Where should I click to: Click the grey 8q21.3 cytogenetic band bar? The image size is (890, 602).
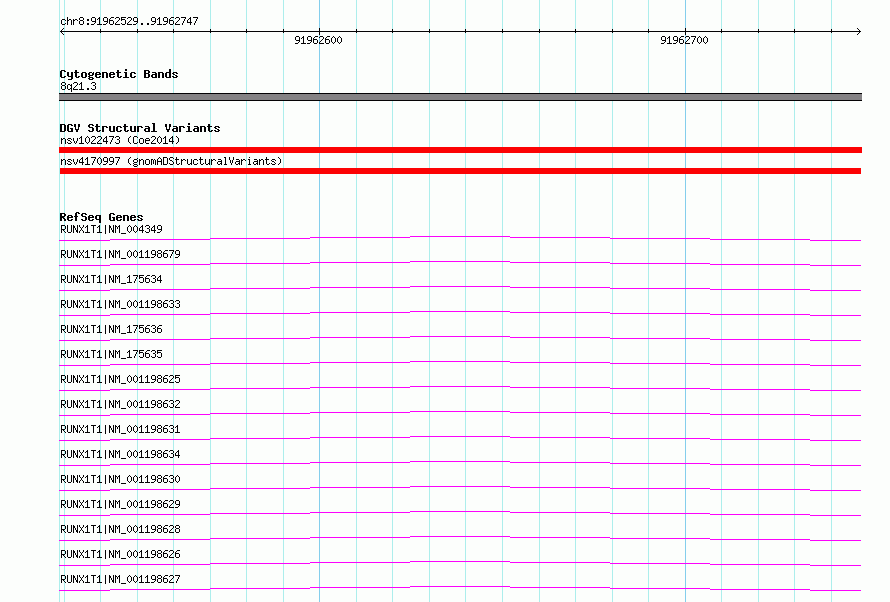pos(460,97)
